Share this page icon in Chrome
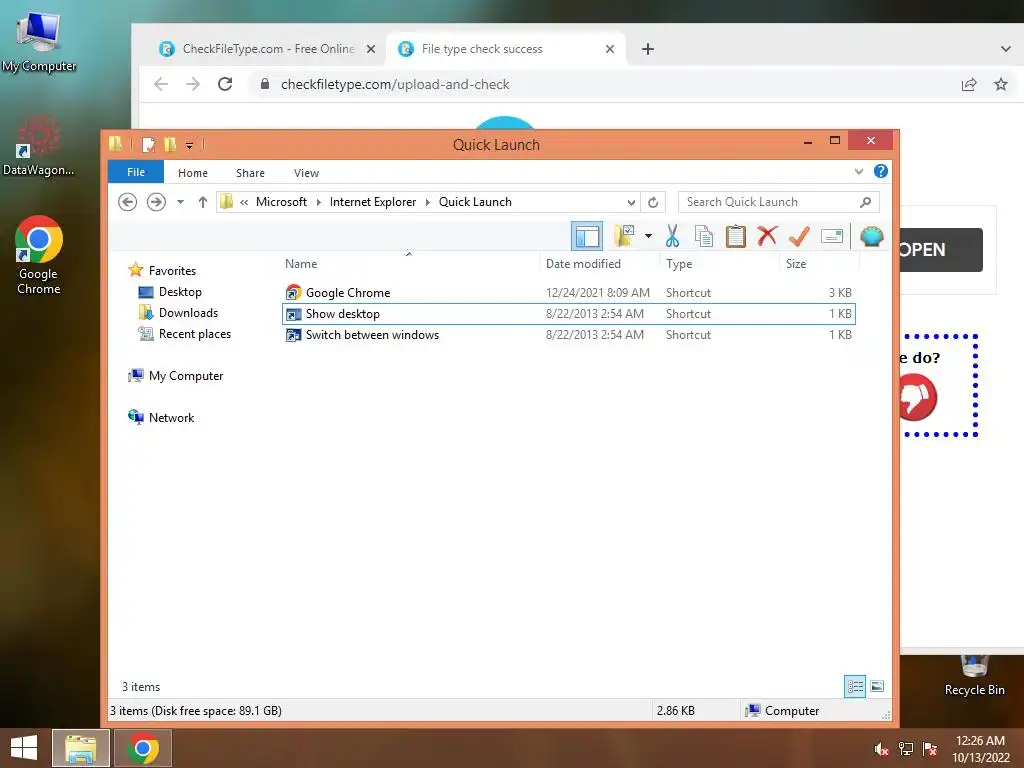This screenshot has height=768, width=1024. 969,84
